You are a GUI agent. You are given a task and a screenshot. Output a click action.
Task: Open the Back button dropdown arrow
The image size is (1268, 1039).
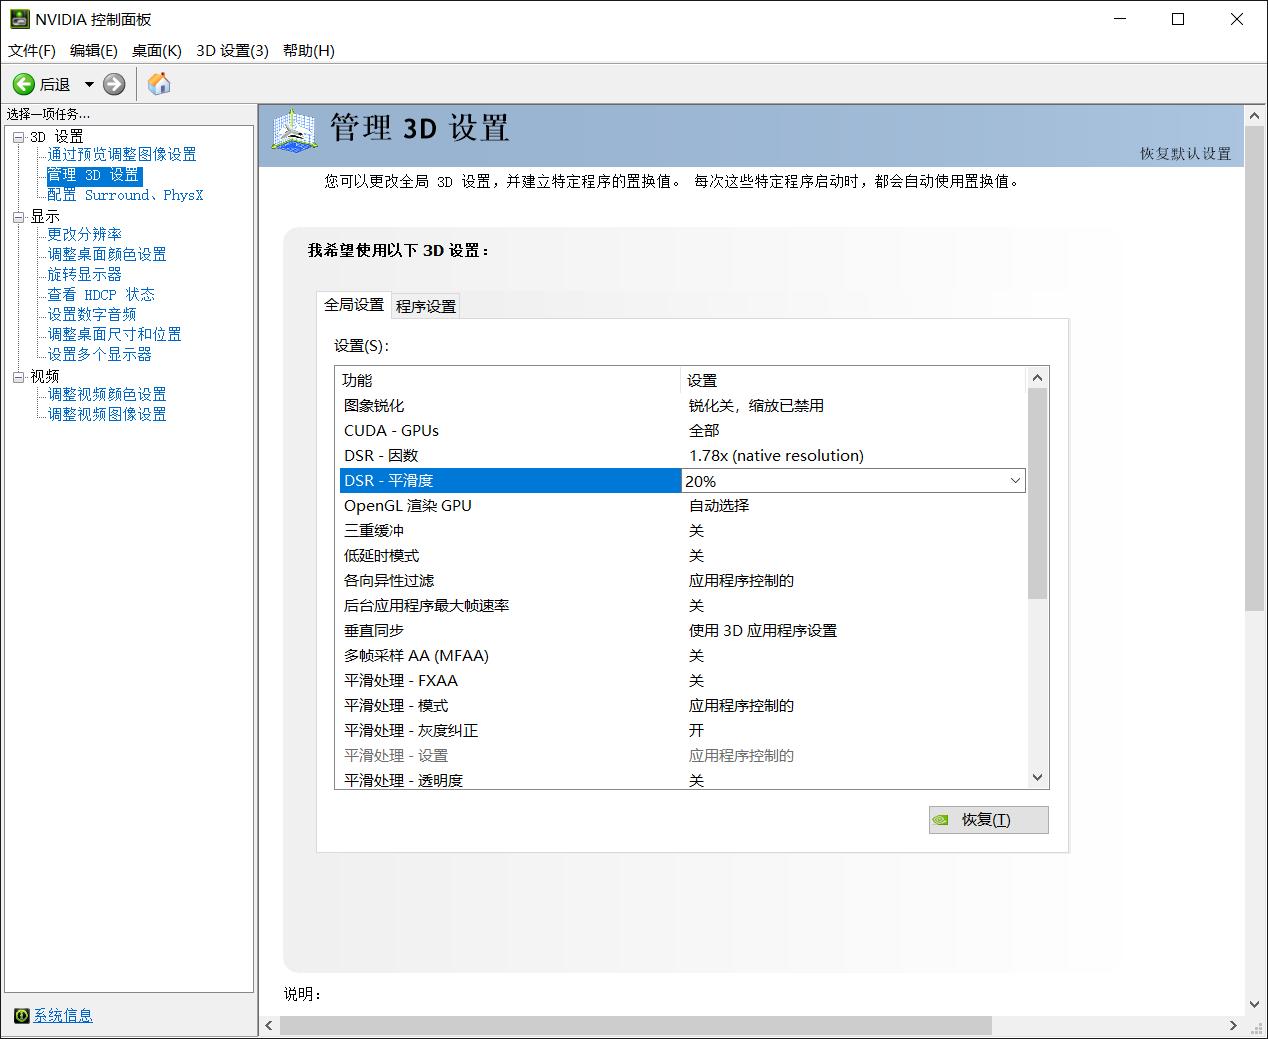point(88,84)
